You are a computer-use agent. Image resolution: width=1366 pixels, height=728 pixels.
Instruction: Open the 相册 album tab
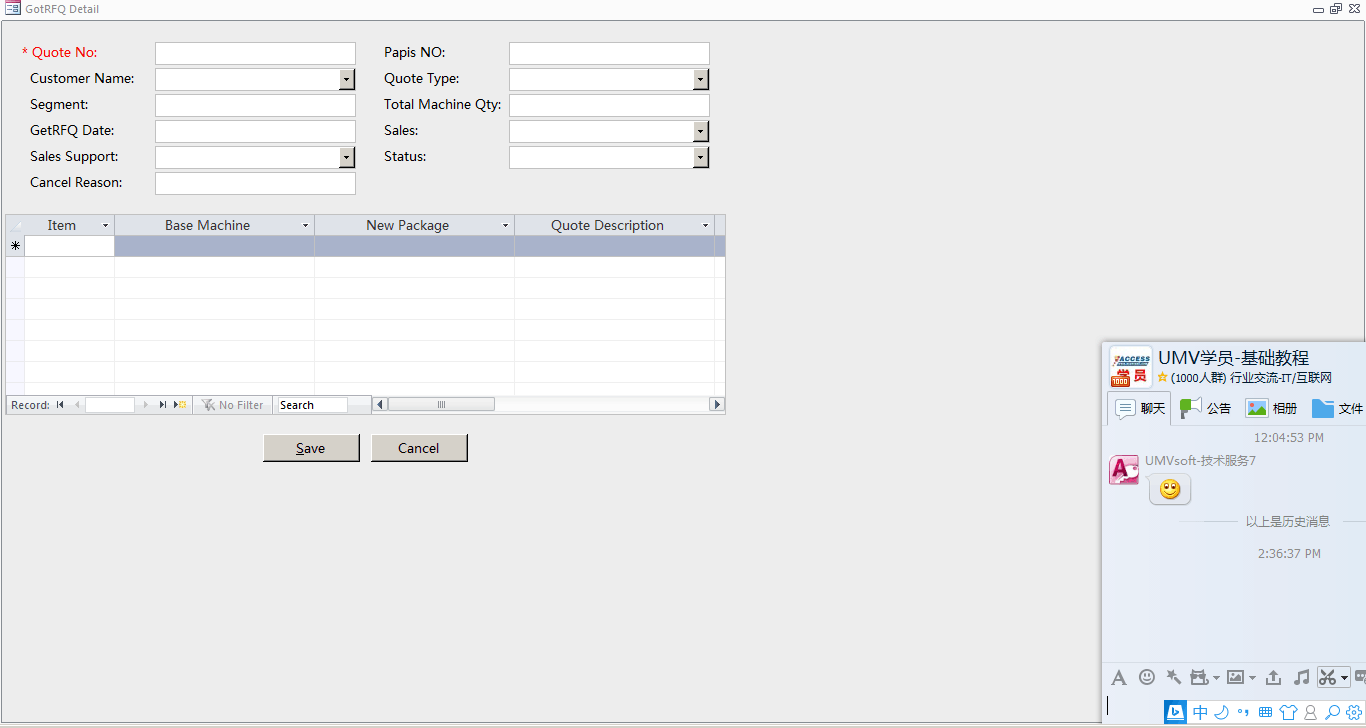click(1271, 408)
